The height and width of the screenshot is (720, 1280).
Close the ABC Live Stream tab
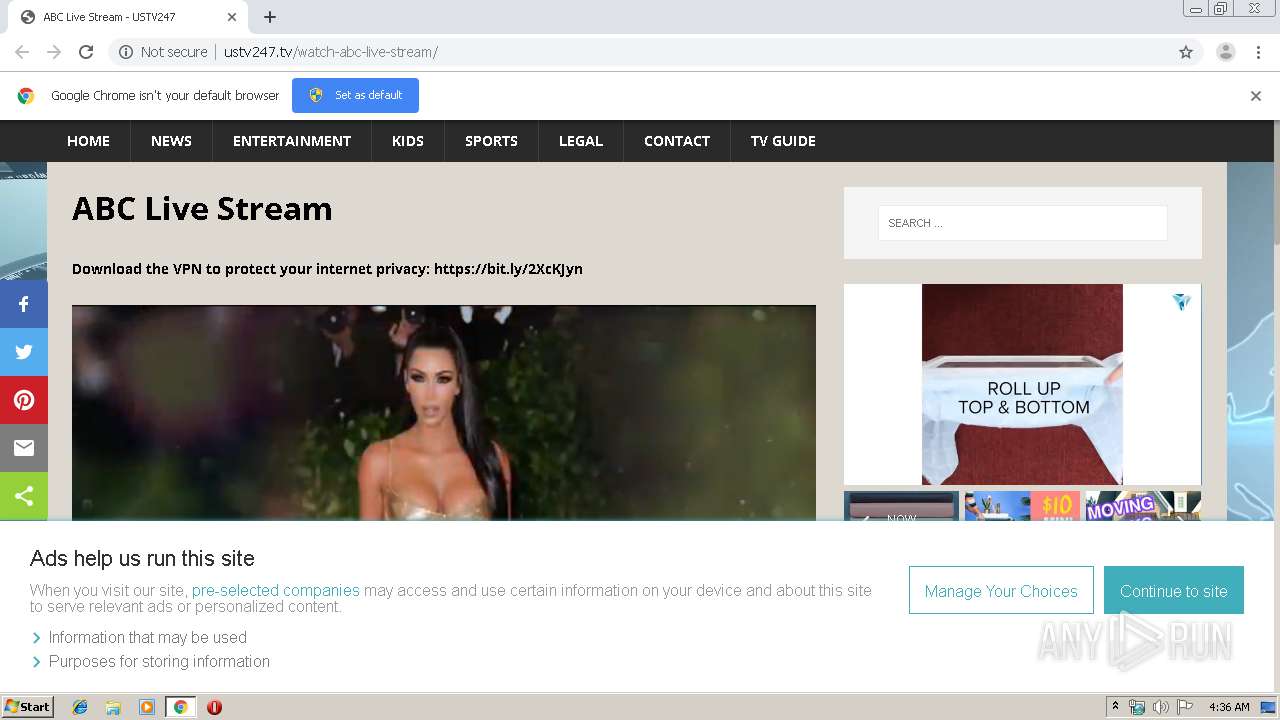pos(232,17)
